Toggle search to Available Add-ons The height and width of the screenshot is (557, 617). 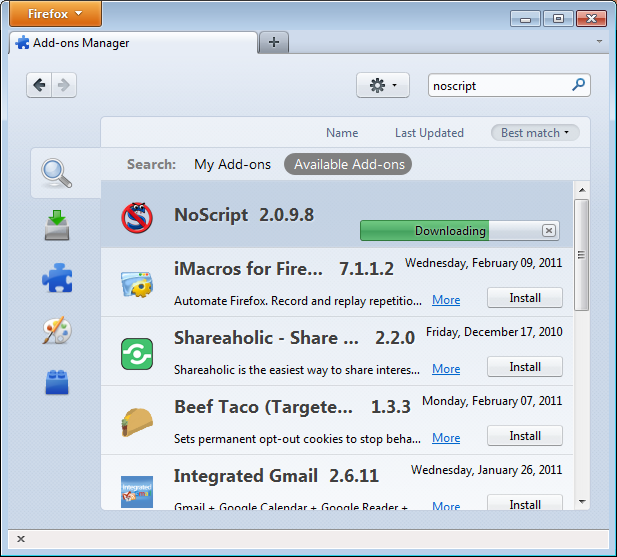pyautogui.click(x=348, y=164)
